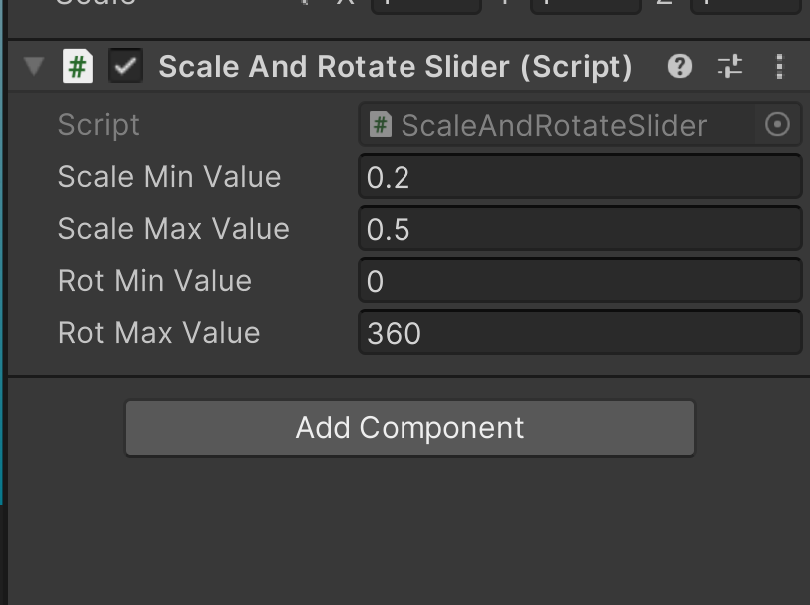The width and height of the screenshot is (810, 605).
Task: Select the Scale And Rotate Slider (Script) title
Action: click(395, 67)
